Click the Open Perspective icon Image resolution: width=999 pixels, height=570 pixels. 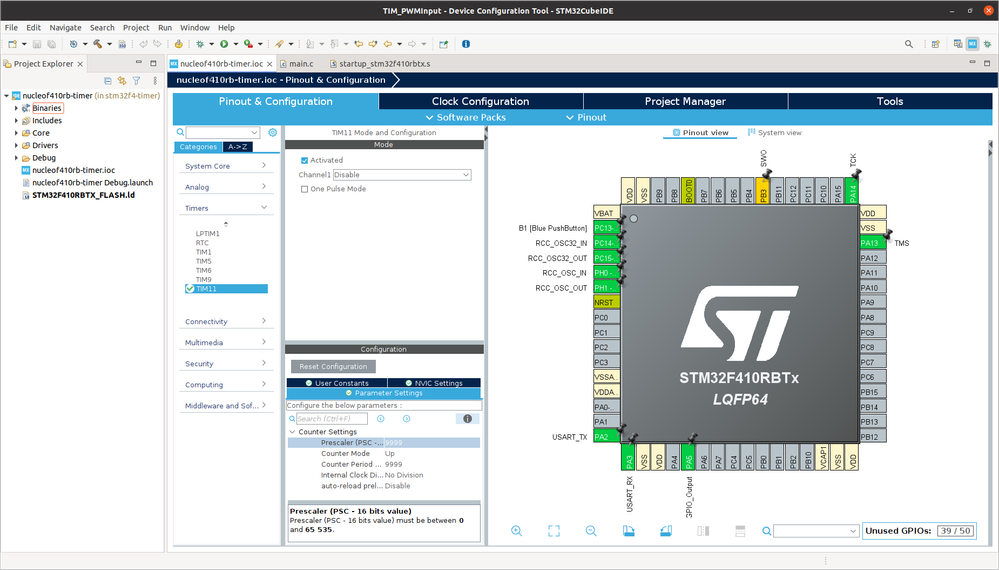(935, 44)
